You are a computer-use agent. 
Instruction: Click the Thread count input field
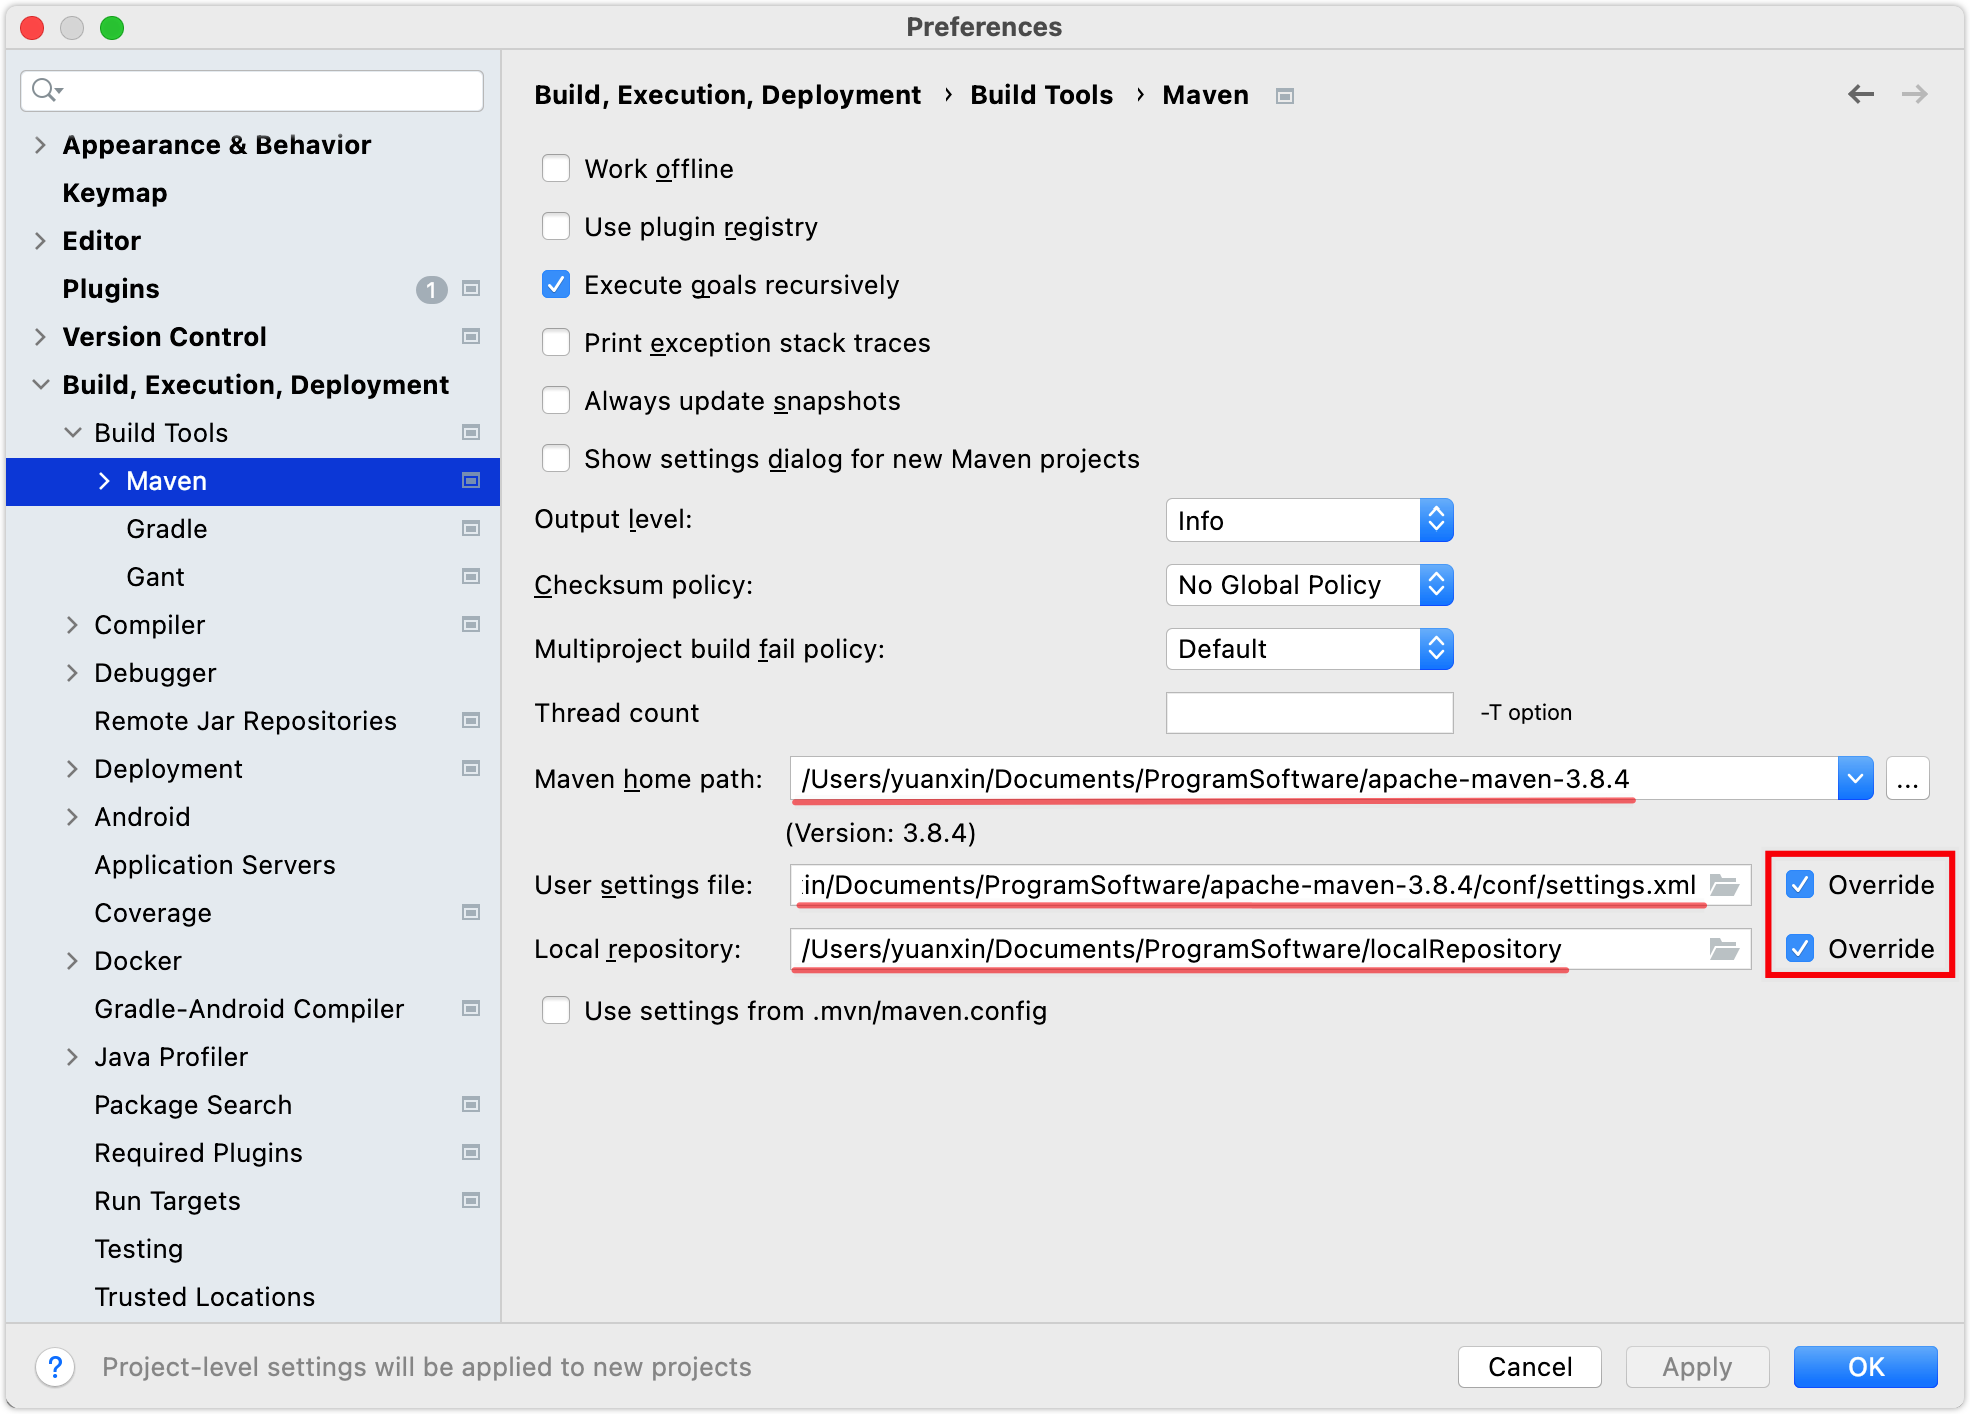pyautogui.click(x=1309, y=713)
